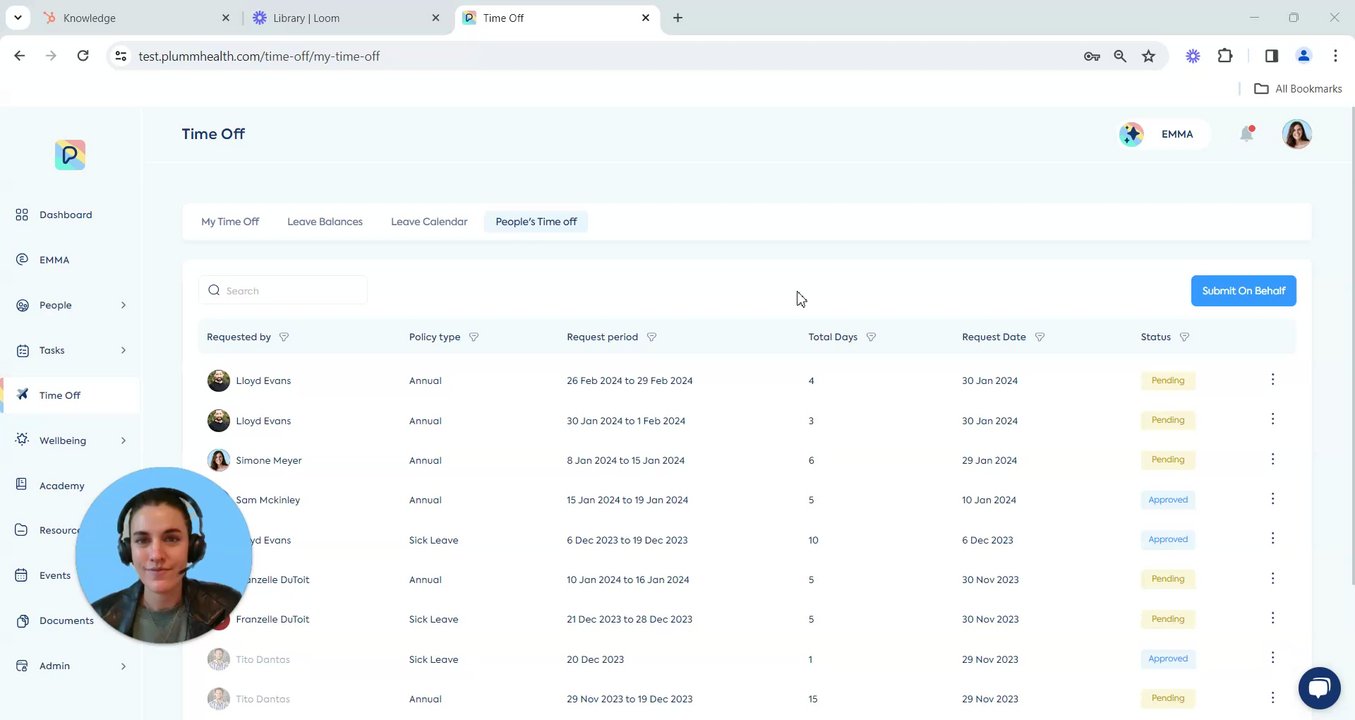This screenshot has height=720, width=1355.
Task: Open the EMMA assistant button in the header
Action: pyautogui.click(x=1165, y=134)
